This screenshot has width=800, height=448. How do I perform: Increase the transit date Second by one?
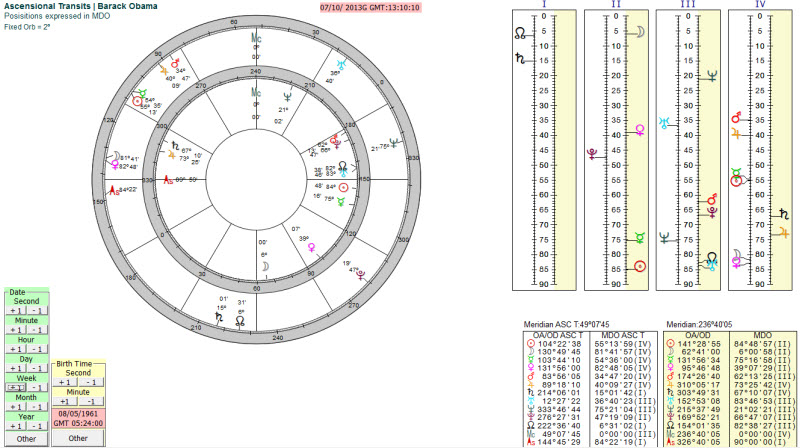[16, 310]
